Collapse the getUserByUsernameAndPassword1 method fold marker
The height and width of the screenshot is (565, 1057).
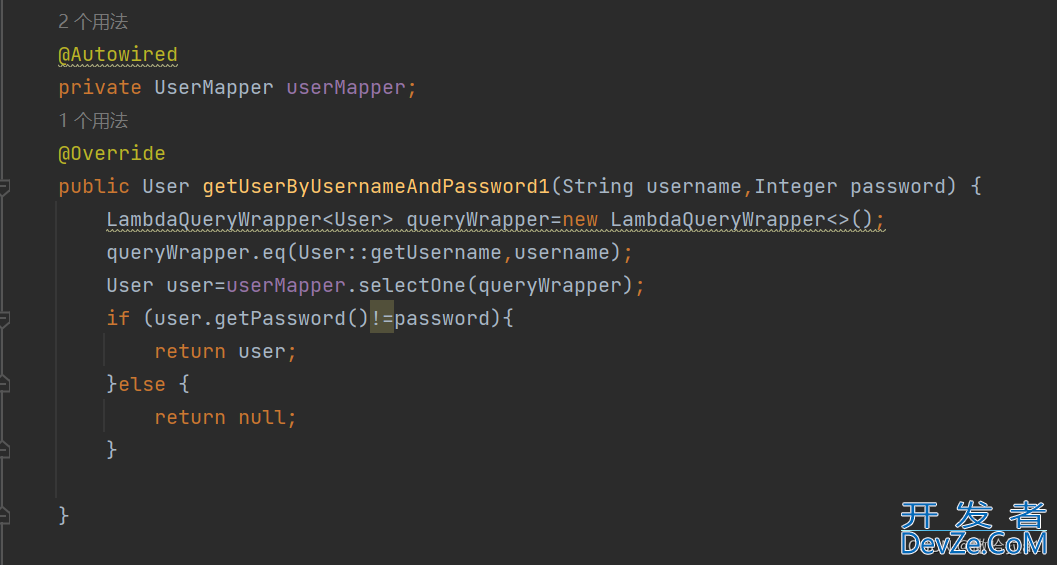(x=4, y=187)
